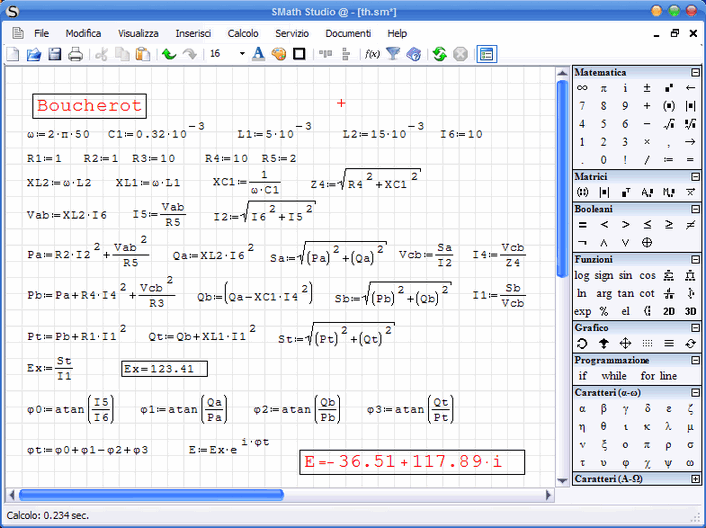Insert the infinity symbol from Matematica panel

(x=582, y=88)
